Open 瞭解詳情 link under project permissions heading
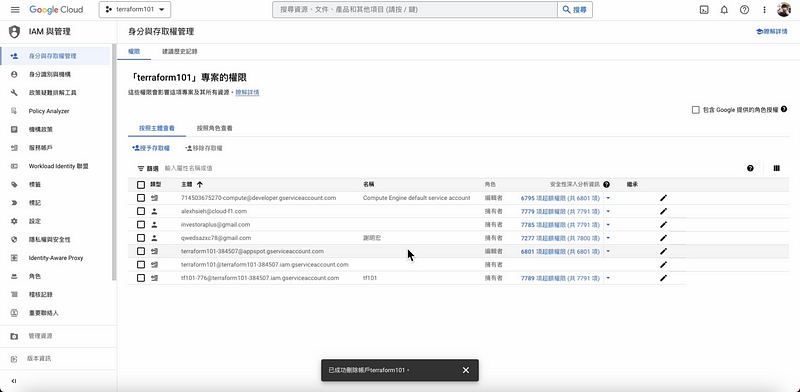 click(247, 92)
